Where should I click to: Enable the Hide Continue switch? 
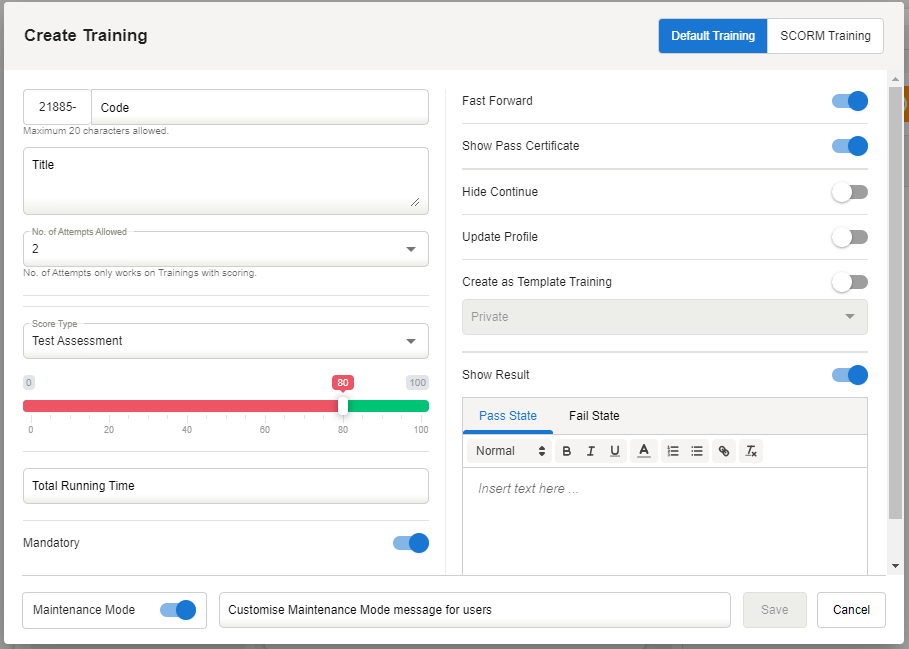tap(850, 192)
